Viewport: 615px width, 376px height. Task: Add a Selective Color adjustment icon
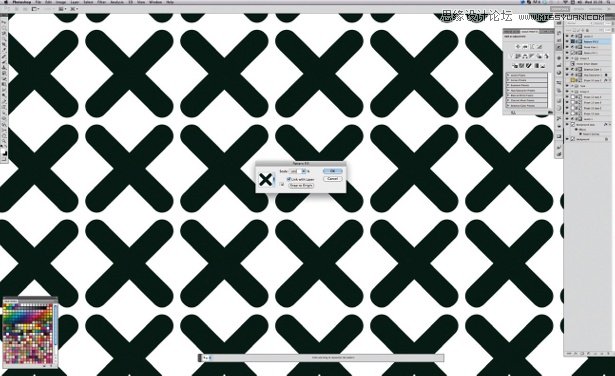[543, 65]
